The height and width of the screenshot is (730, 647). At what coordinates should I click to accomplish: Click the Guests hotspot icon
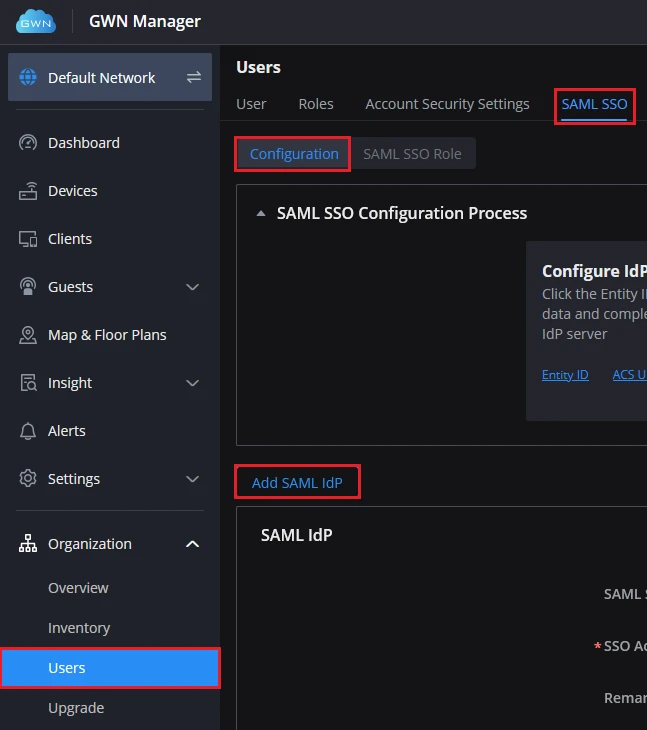tap(28, 286)
